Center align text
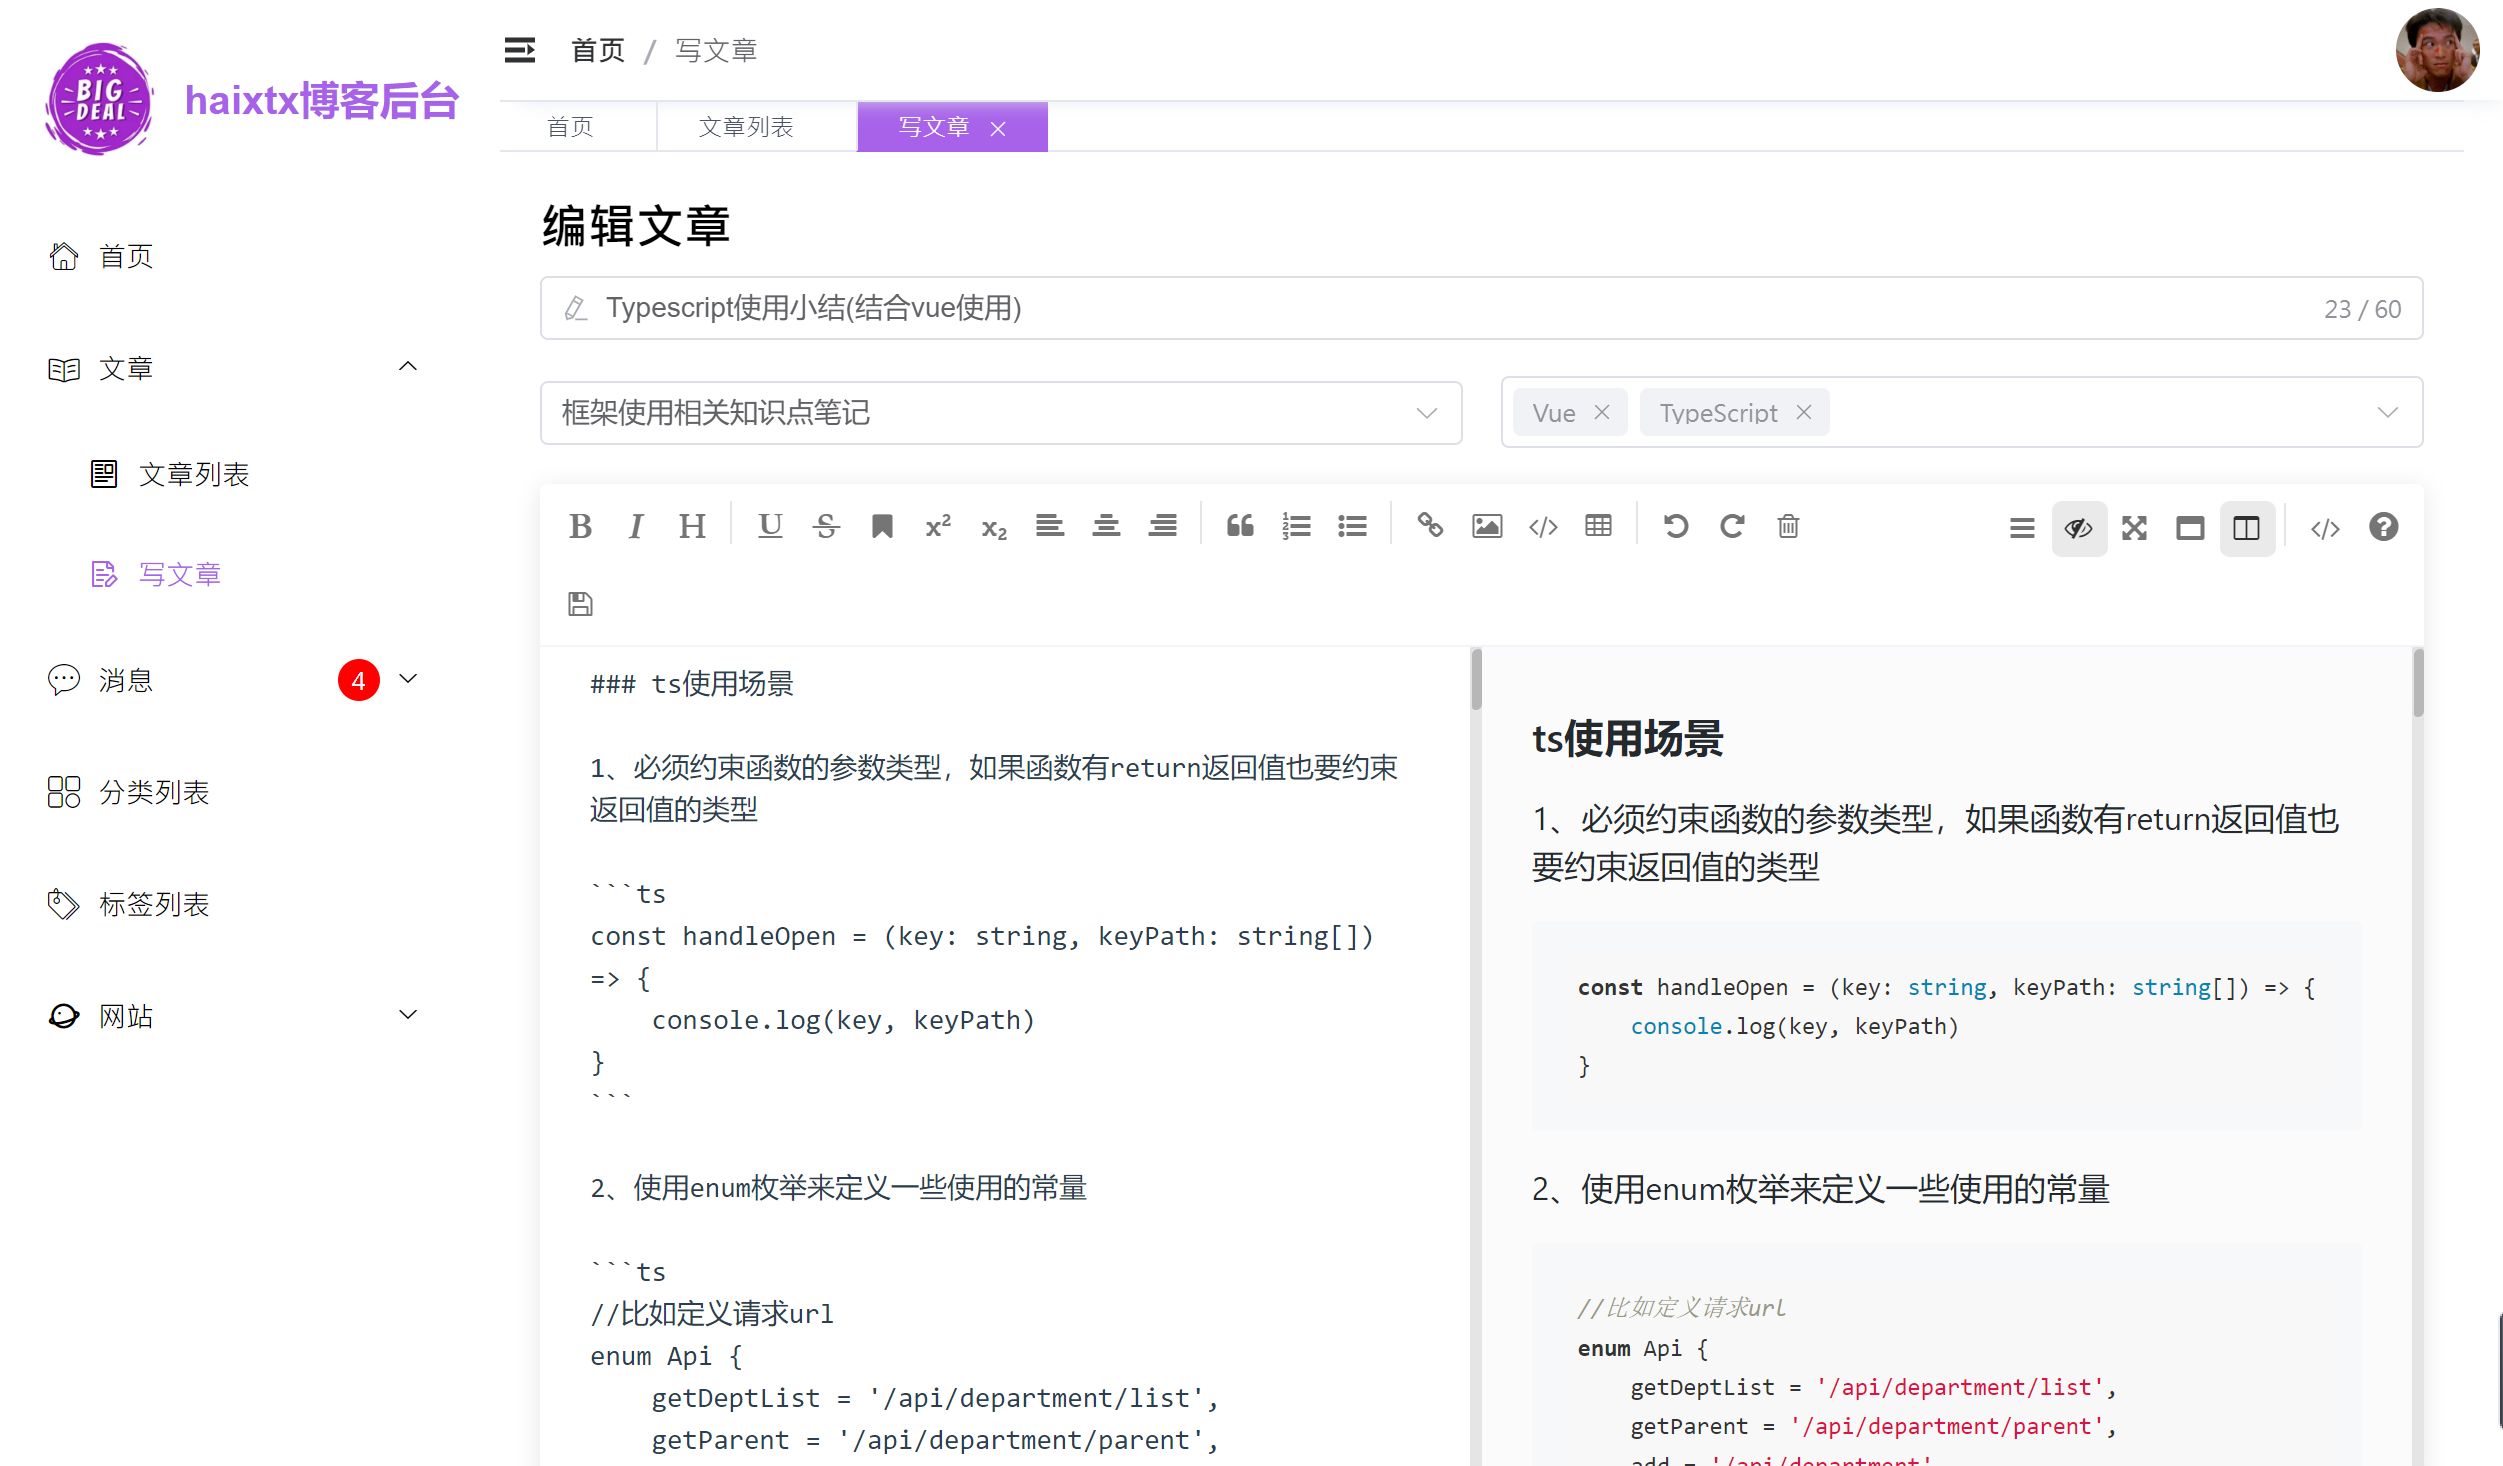The image size is (2503, 1466). point(1106,526)
